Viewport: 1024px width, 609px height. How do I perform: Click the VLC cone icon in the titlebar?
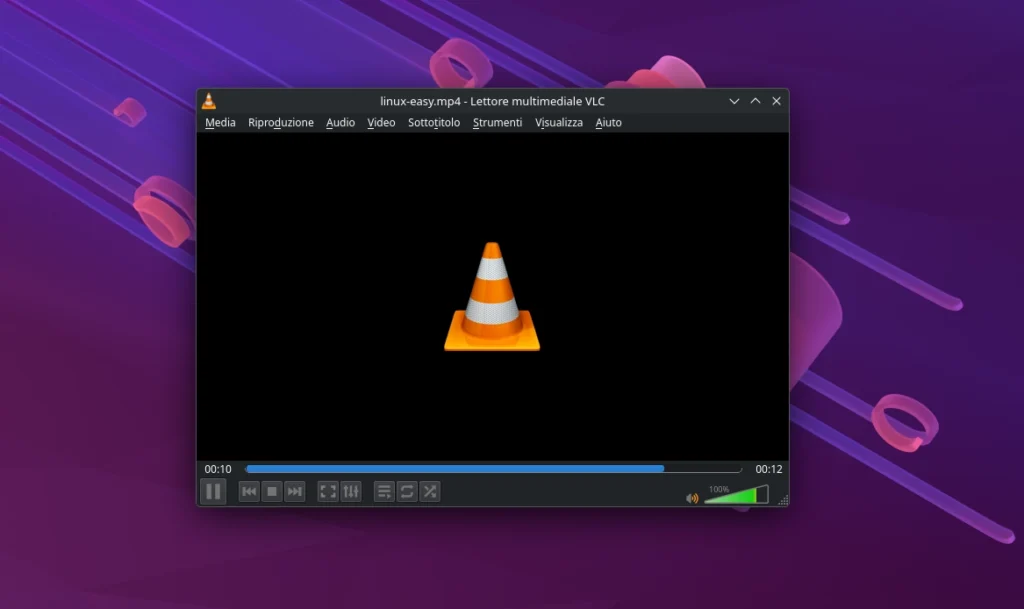pyautogui.click(x=209, y=100)
